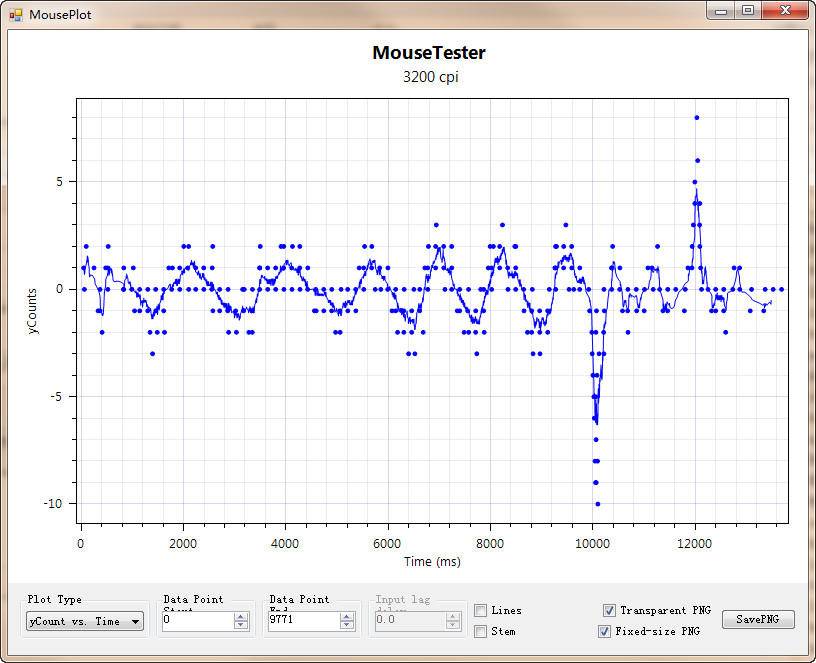Image resolution: width=816 pixels, height=663 pixels.
Task: Uncheck Transparent PNG option
Action: (609, 610)
